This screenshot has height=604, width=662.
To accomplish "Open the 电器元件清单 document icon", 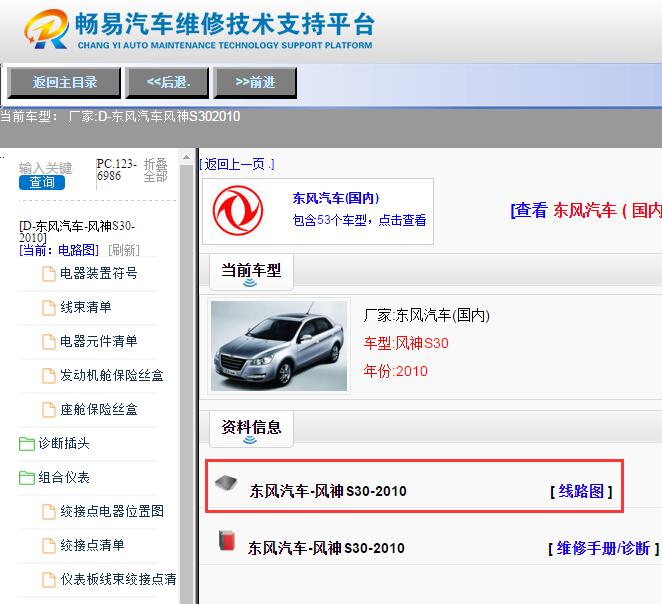I will [x=49, y=341].
